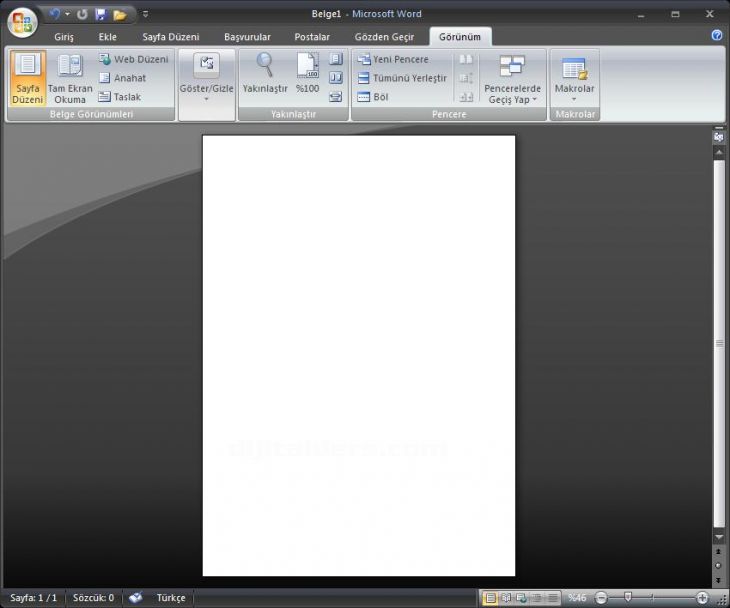Select the Görünüm tab
730x608 pixels.
460,37
